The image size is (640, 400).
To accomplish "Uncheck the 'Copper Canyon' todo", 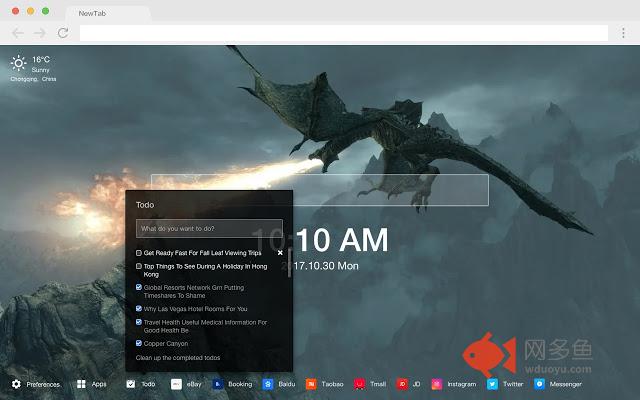I will click(139, 343).
